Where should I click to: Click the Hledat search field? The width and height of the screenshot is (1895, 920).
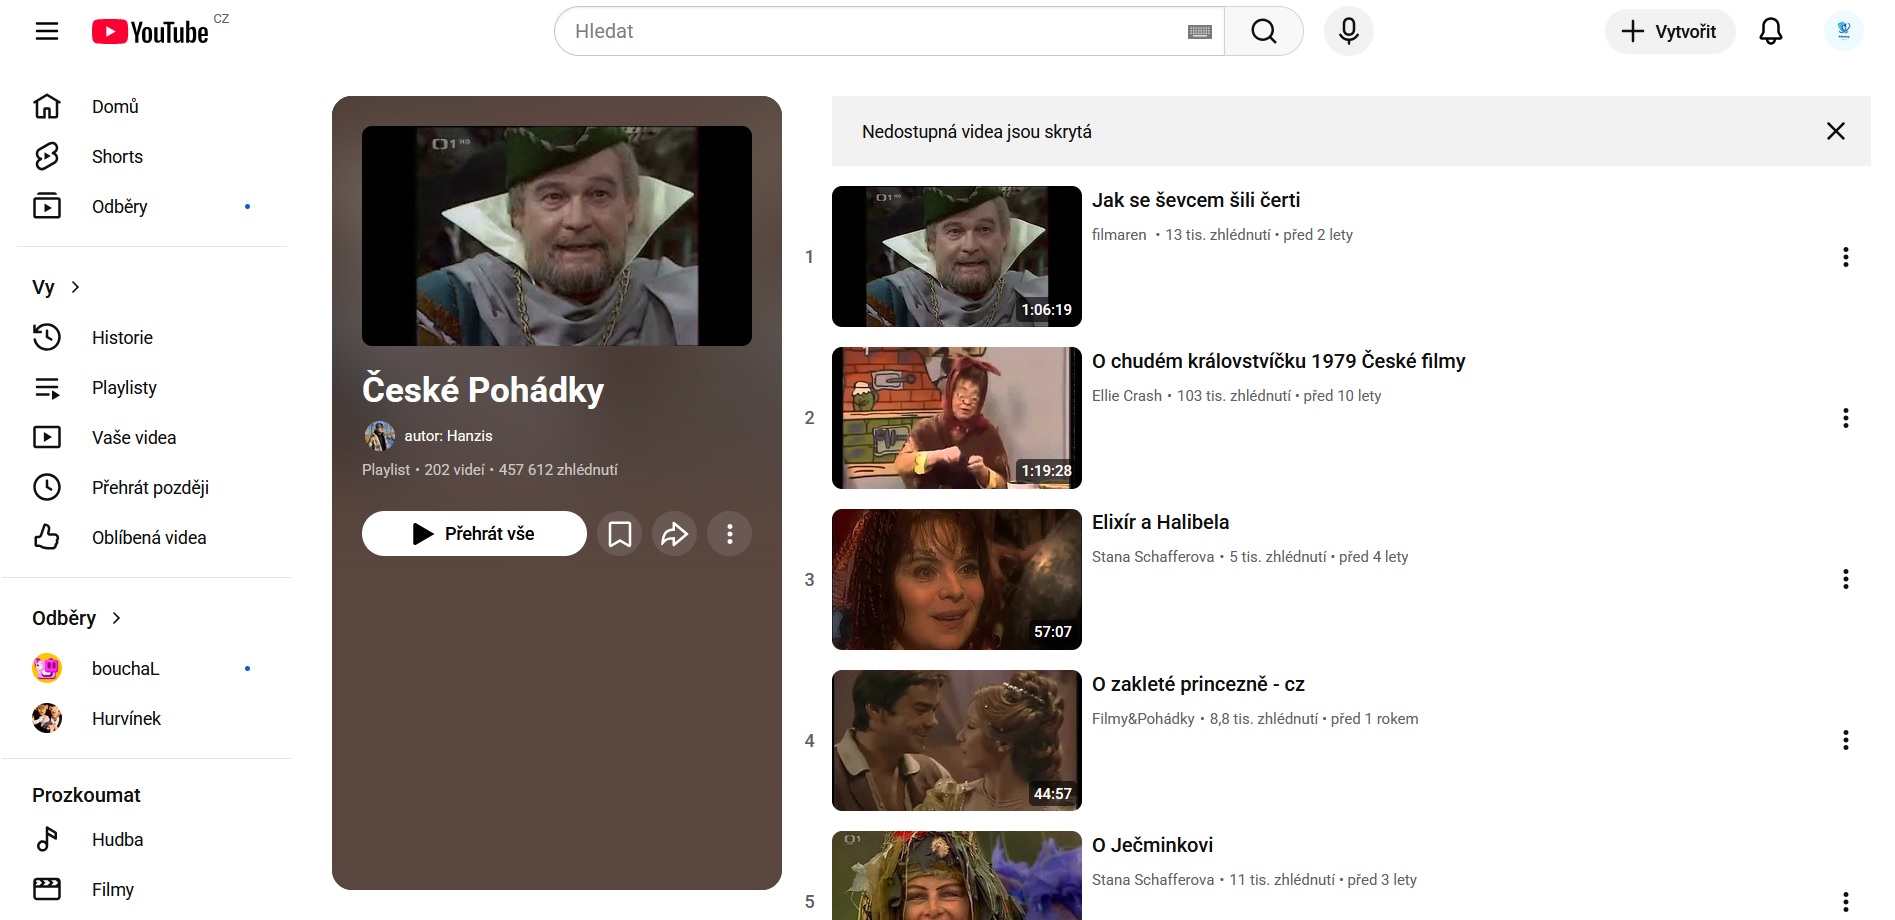870,31
